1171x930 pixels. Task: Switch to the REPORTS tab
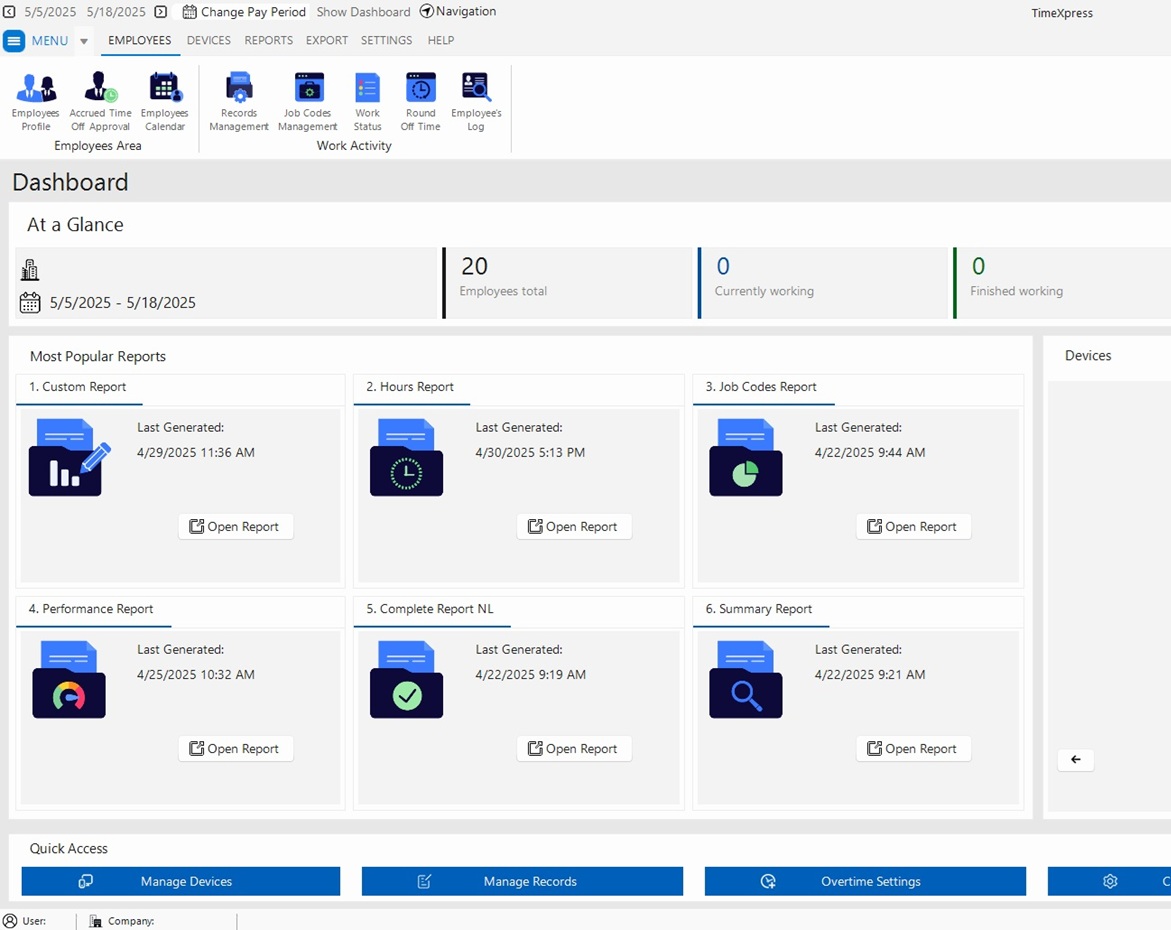[x=269, y=40]
